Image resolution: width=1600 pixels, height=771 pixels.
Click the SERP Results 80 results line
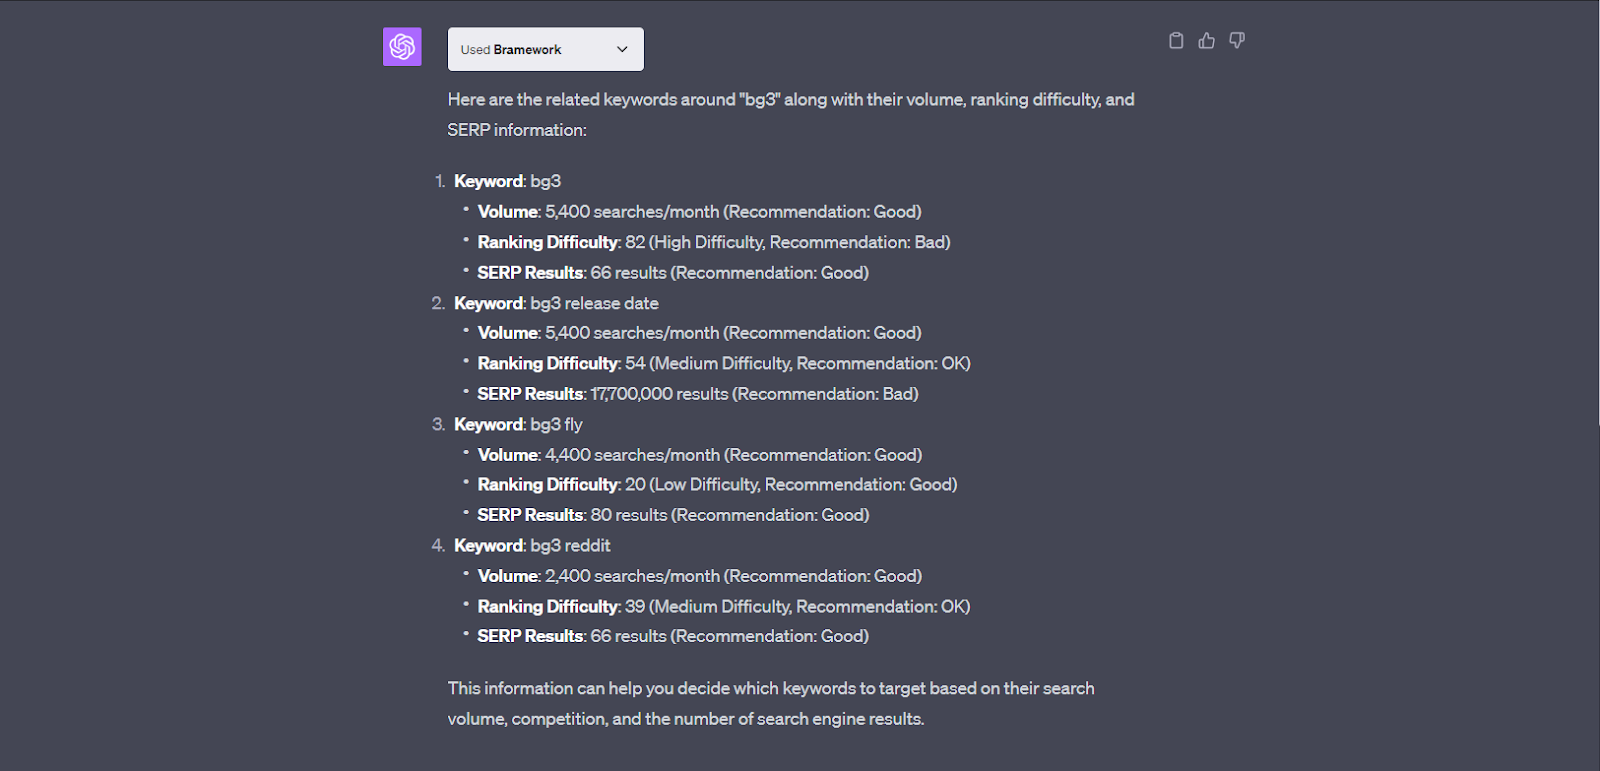click(x=673, y=515)
